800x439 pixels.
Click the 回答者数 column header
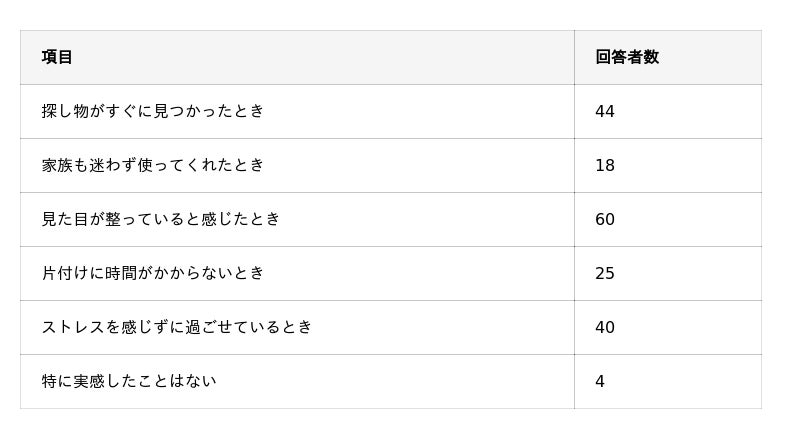[x=627, y=57]
